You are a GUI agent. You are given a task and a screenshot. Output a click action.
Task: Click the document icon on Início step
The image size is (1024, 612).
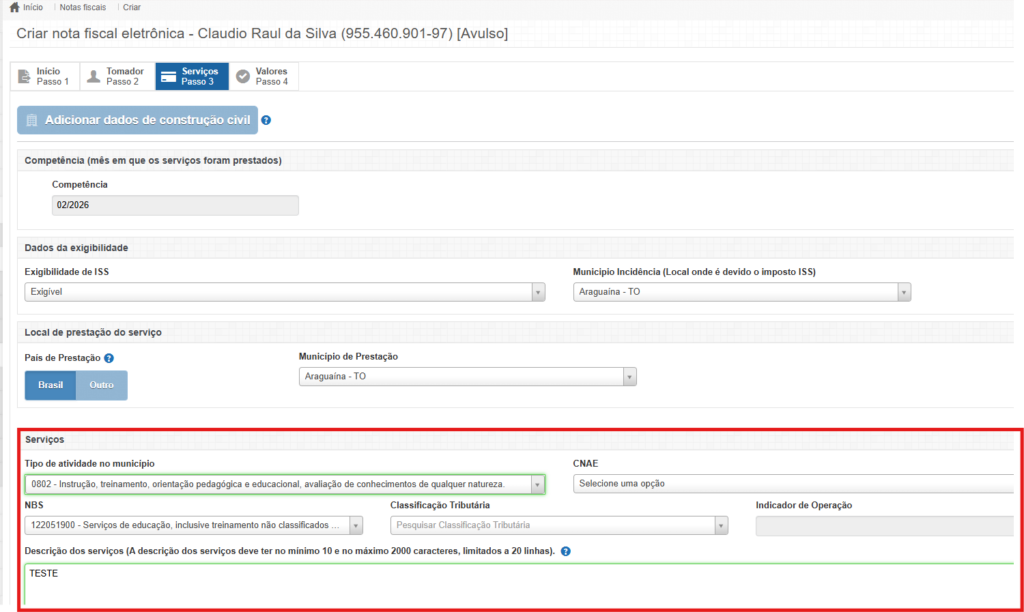[x=24, y=77]
